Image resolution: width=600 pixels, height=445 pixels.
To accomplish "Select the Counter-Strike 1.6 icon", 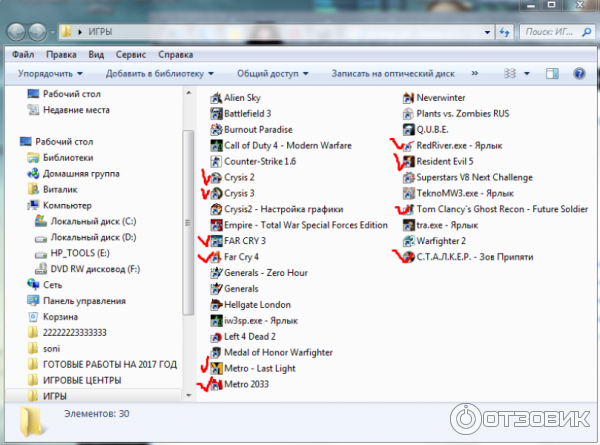I will pos(216,161).
